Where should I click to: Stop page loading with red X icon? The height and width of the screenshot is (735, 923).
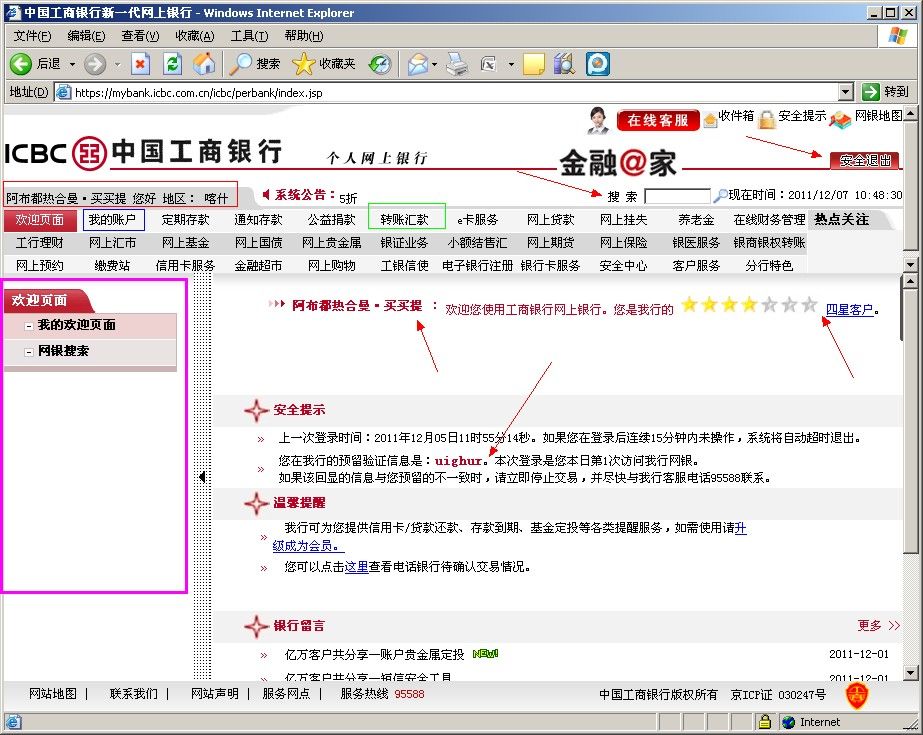pyautogui.click(x=140, y=64)
